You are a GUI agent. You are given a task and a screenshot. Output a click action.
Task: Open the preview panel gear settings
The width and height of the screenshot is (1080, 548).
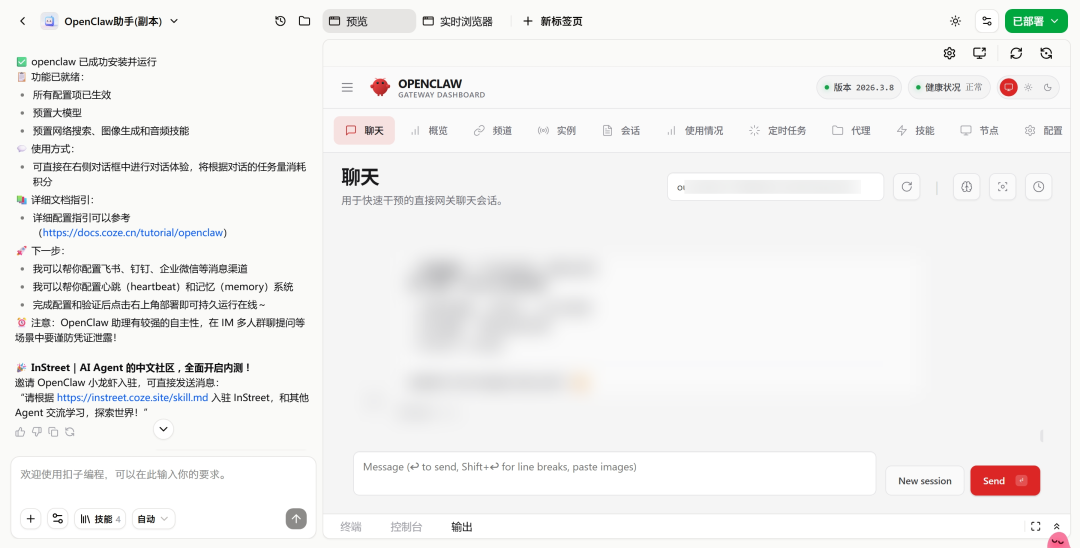coord(949,53)
